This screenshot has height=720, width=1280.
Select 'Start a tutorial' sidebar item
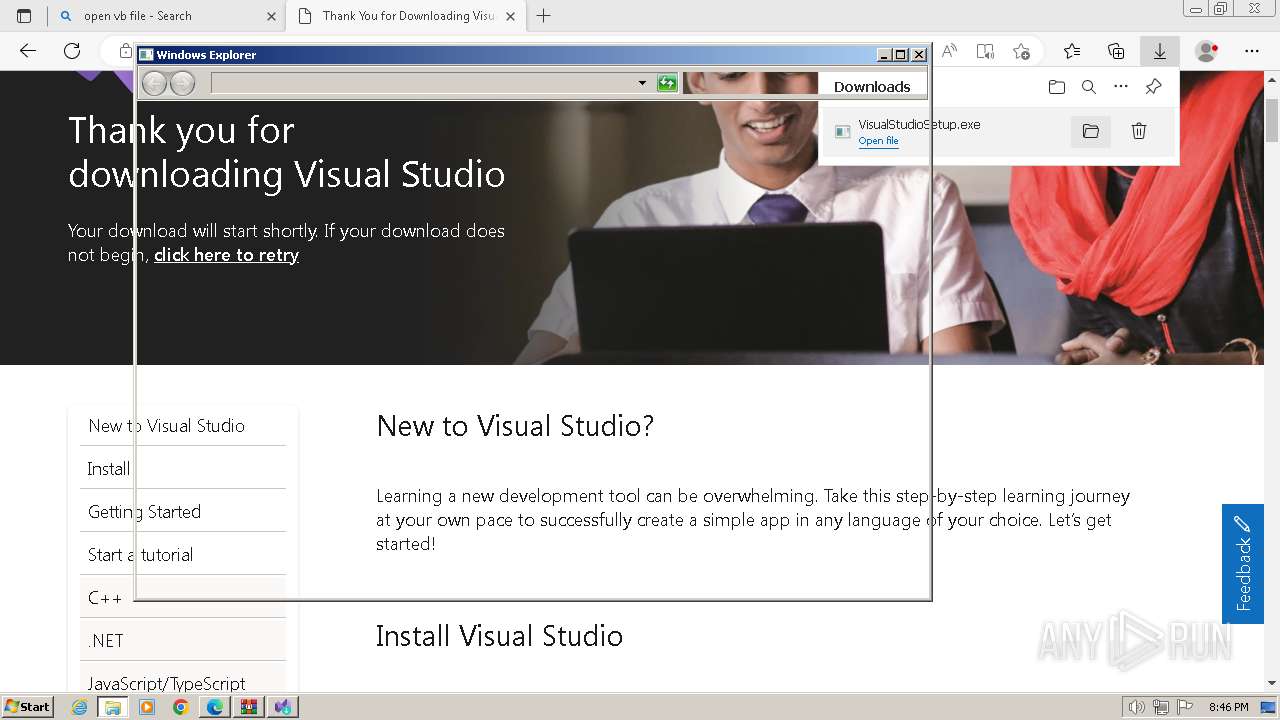pyautogui.click(x=183, y=554)
